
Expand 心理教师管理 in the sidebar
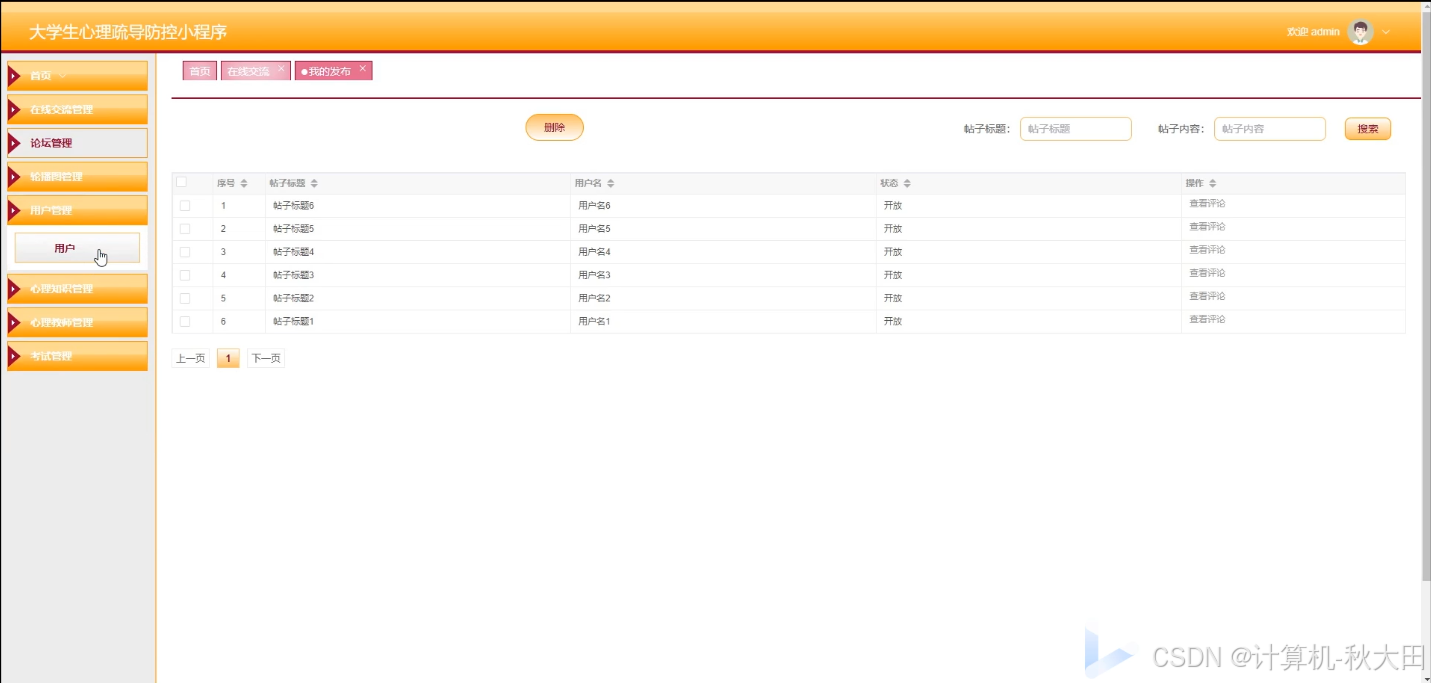pyautogui.click(x=77, y=323)
